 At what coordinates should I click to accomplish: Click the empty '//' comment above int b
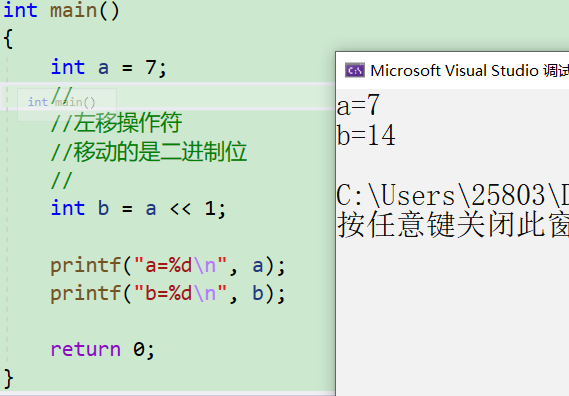tap(62, 180)
